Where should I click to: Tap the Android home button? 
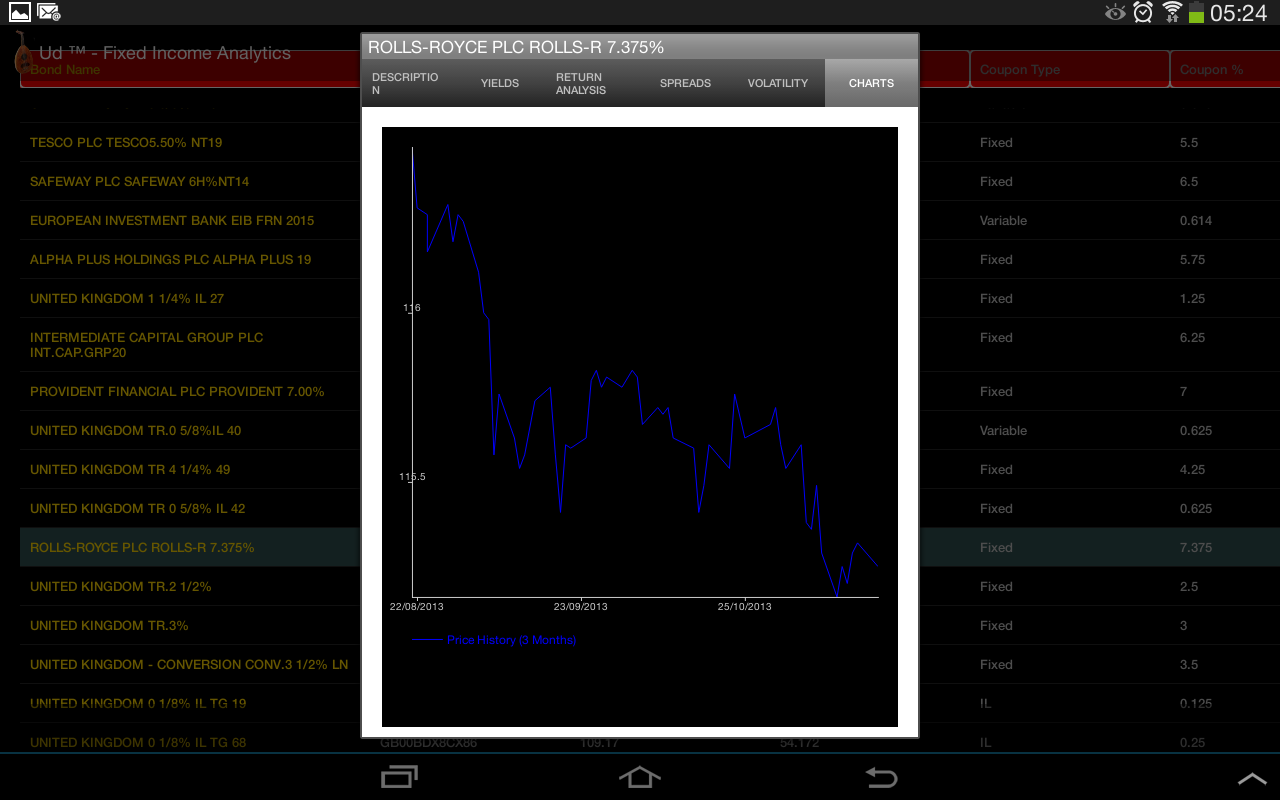640,777
